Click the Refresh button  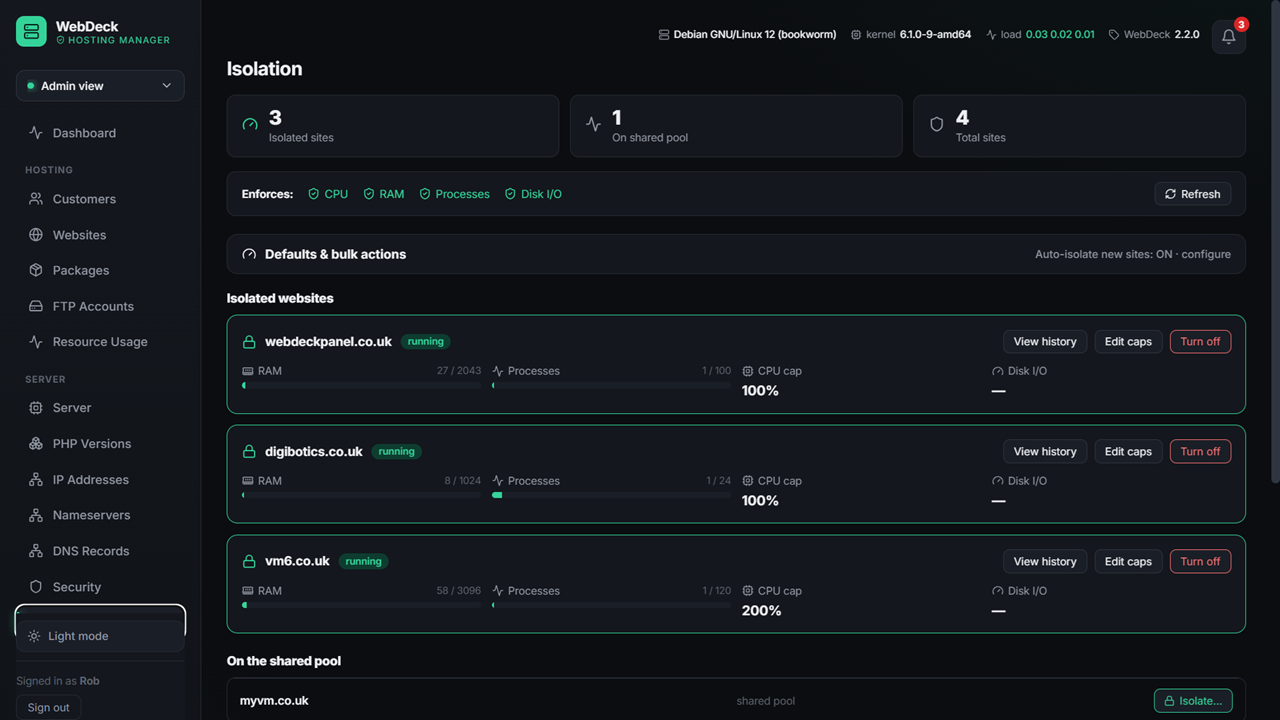(1193, 194)
